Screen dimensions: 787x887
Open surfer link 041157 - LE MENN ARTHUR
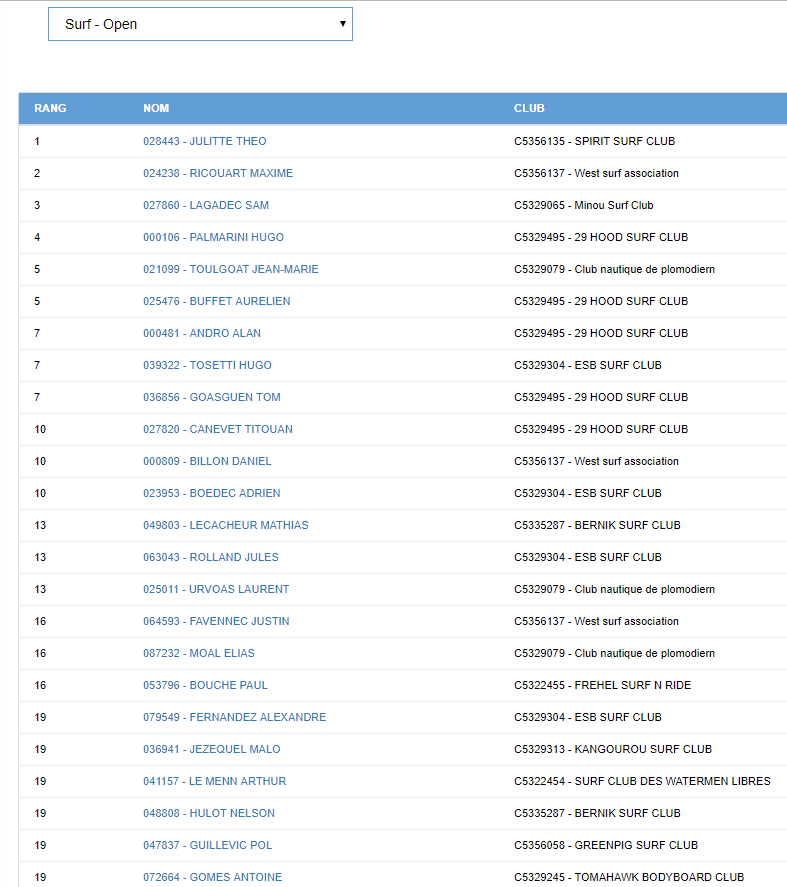click(x=214, y=781)
